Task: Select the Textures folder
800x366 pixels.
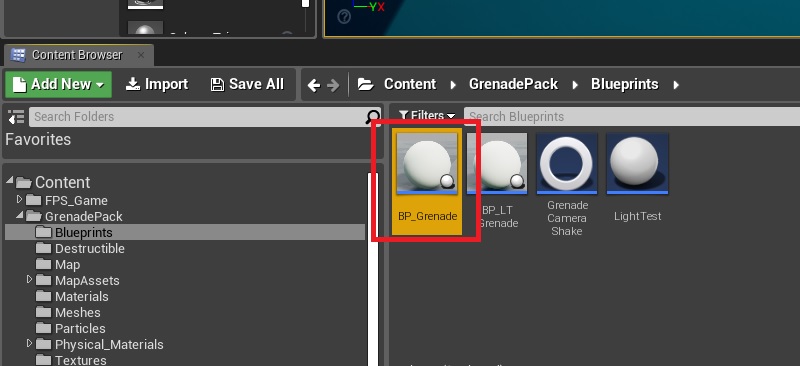Action: [x=71, y=360]
